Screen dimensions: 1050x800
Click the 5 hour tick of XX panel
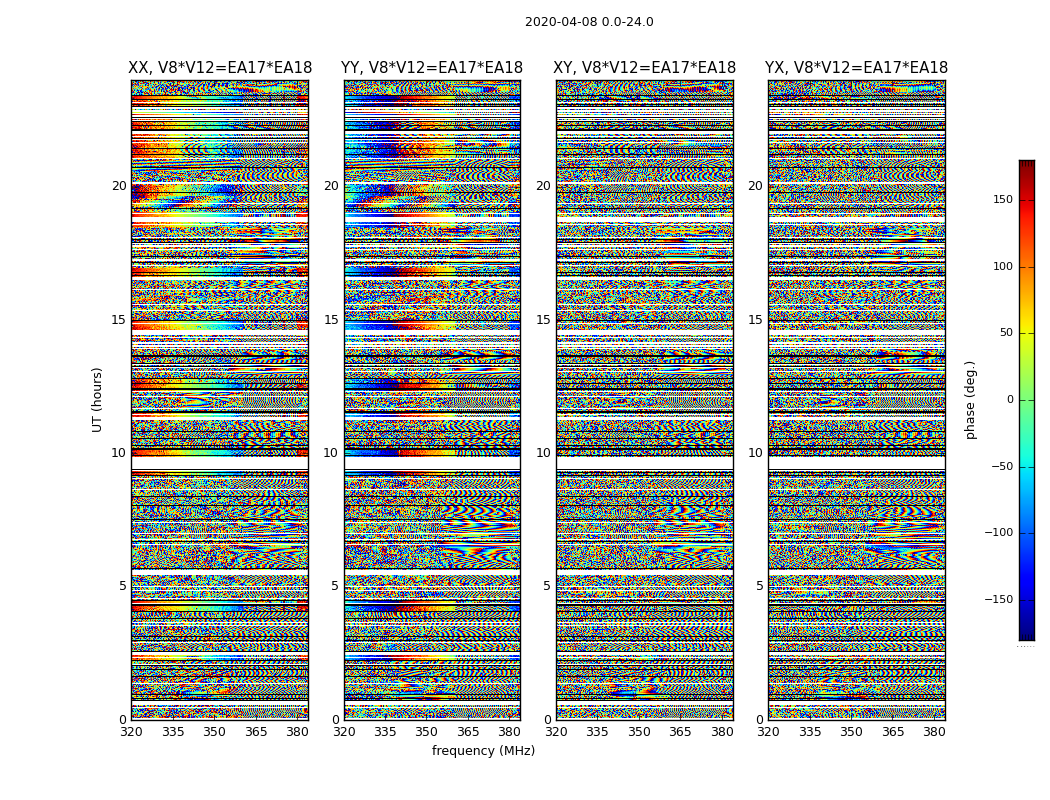123,586
